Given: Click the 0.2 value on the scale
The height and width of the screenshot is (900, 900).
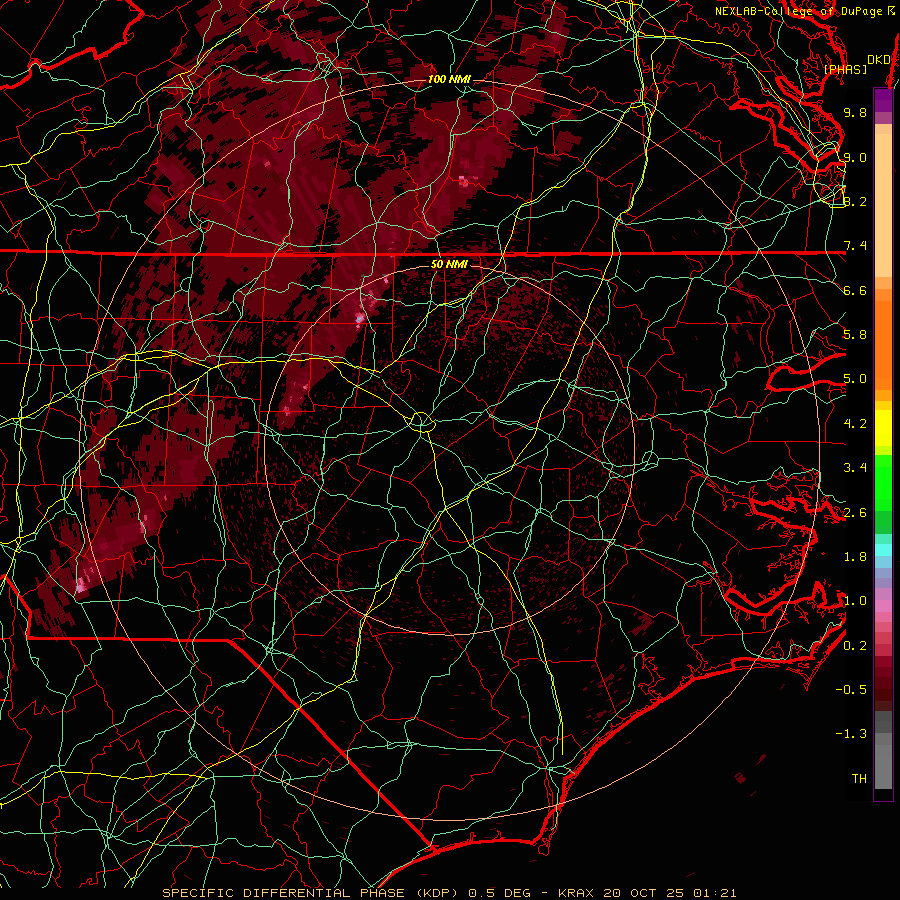Looking at the screenshot, I should tap(855, 646).
